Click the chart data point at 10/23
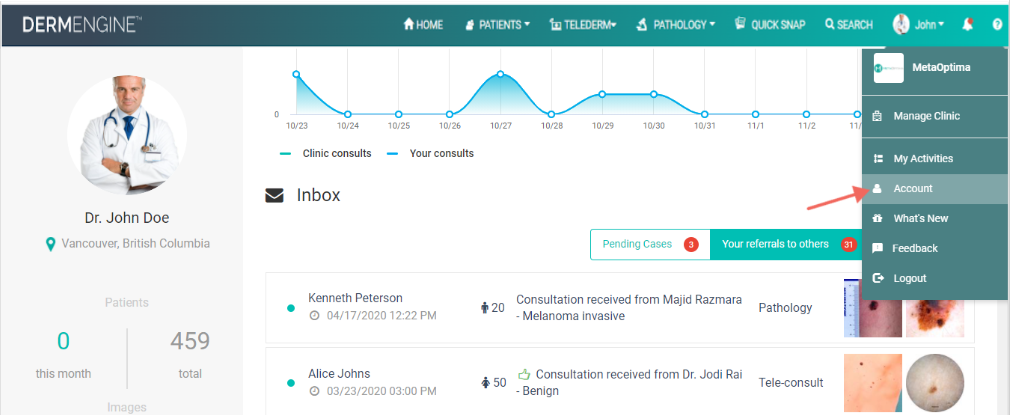 click(296, 74)
